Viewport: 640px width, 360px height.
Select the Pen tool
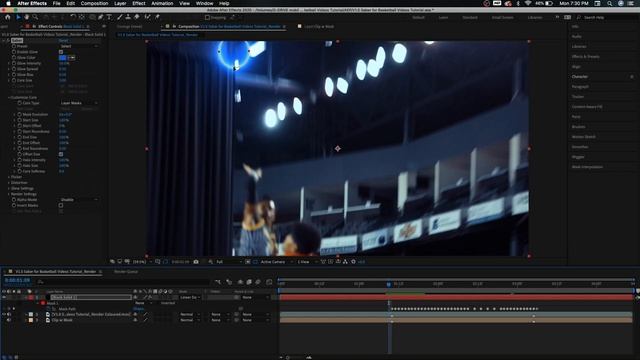tap(100, 17)
